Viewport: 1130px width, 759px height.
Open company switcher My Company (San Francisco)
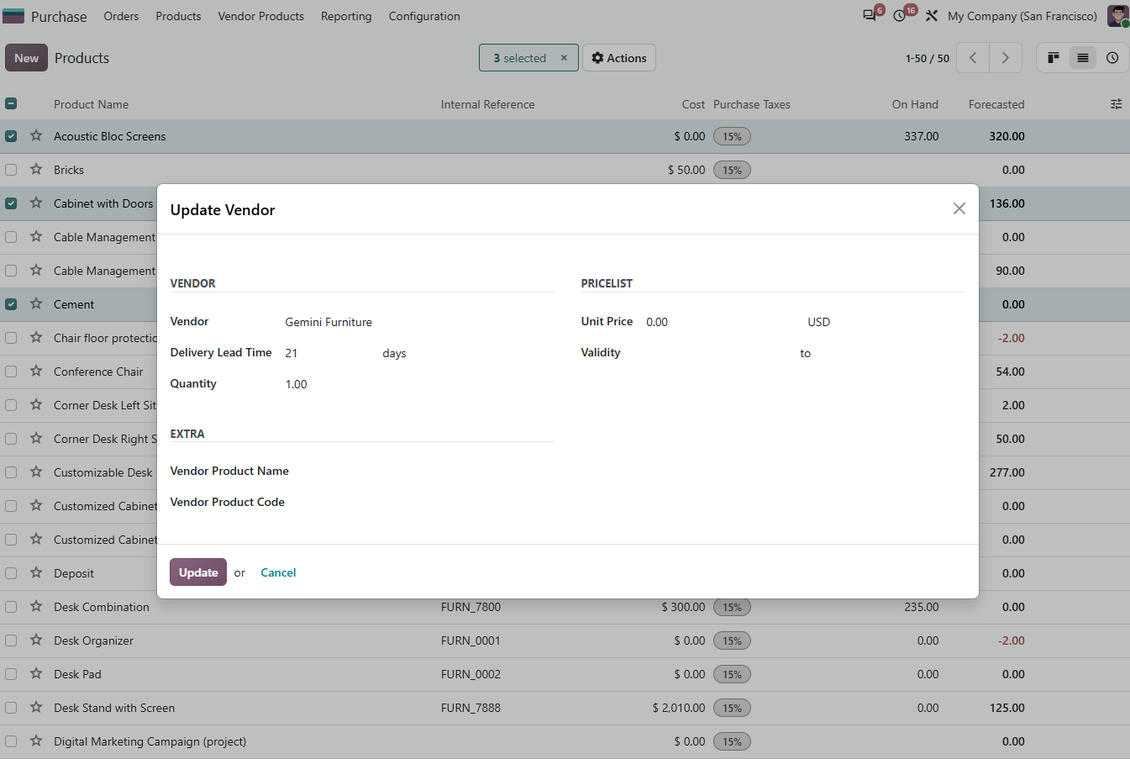1022,16
